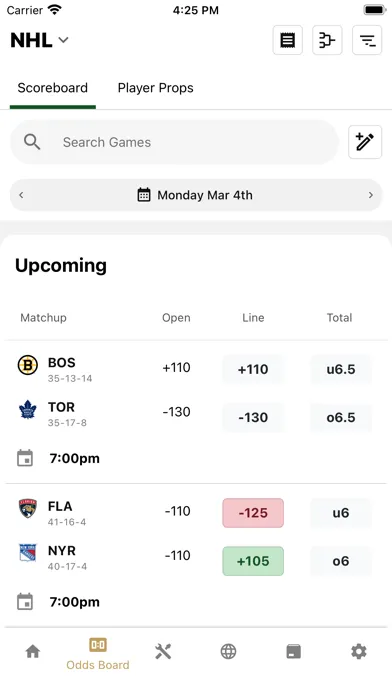Click the Search Games input field
This screenshot has width=392, height=696.
(174, 142)
